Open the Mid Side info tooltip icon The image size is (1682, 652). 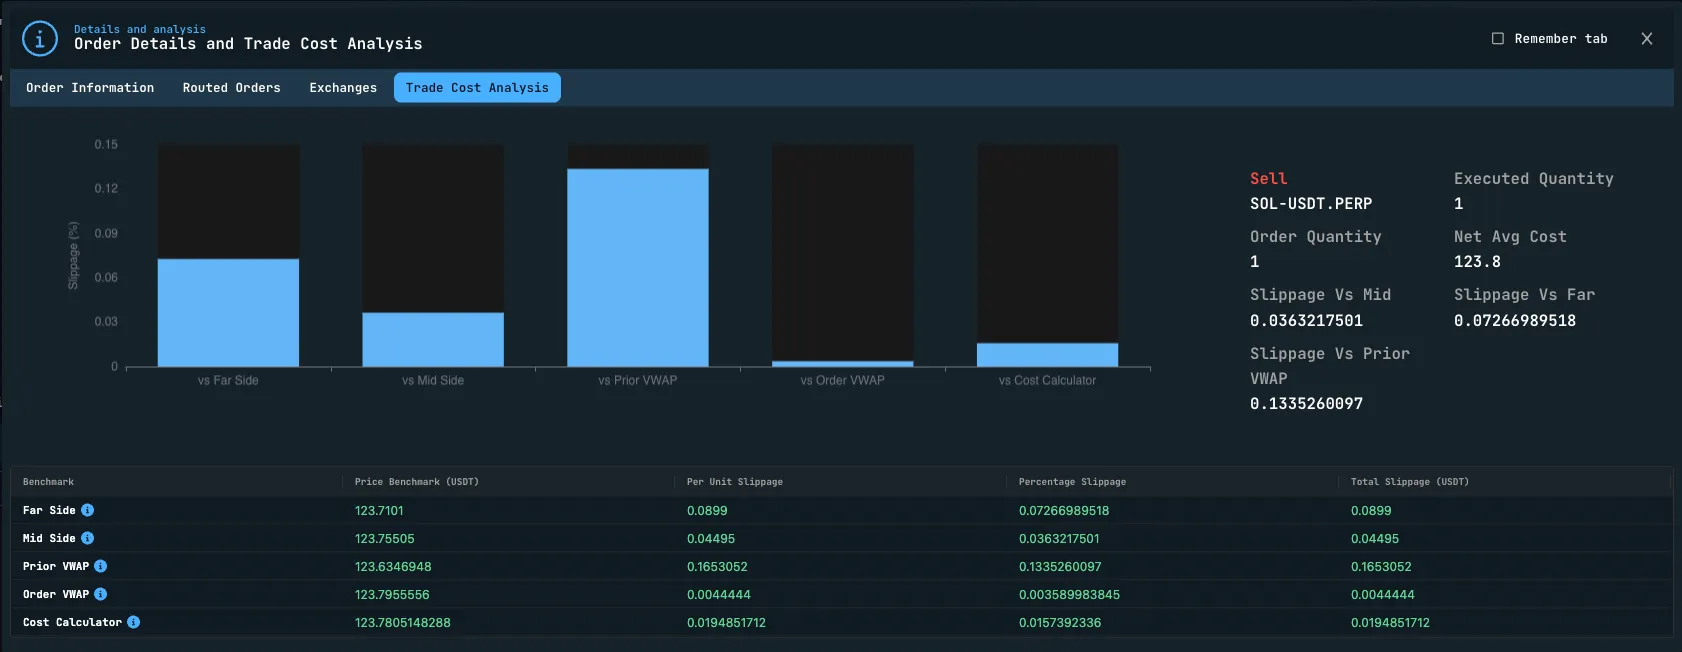click(x=87, y=538)
